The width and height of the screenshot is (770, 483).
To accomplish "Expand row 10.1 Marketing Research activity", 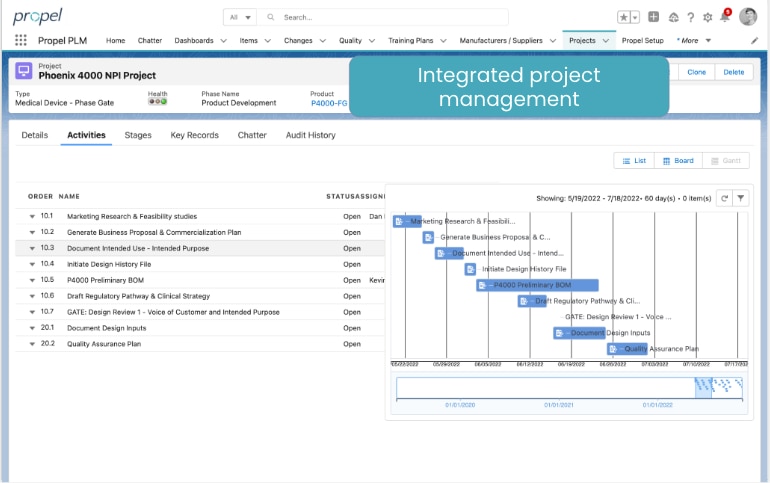I will (32, 216).
